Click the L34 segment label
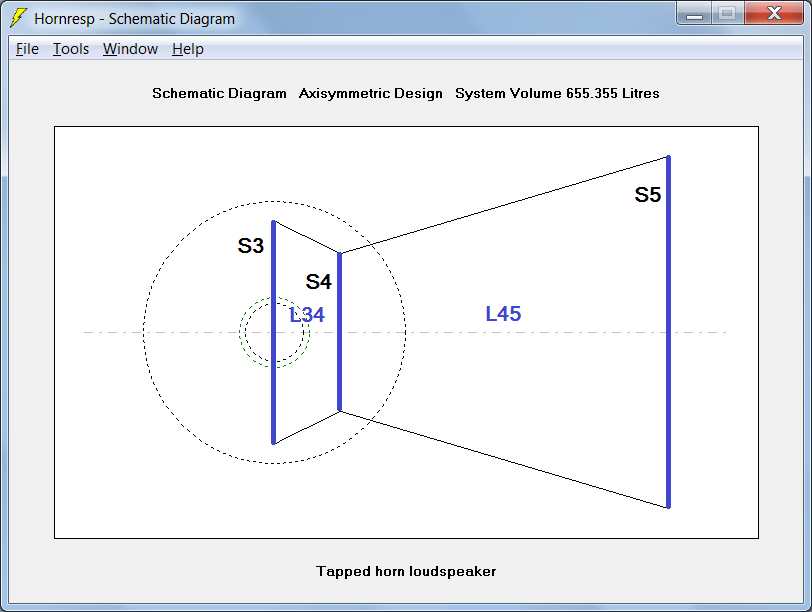 [x=307, y=315]
